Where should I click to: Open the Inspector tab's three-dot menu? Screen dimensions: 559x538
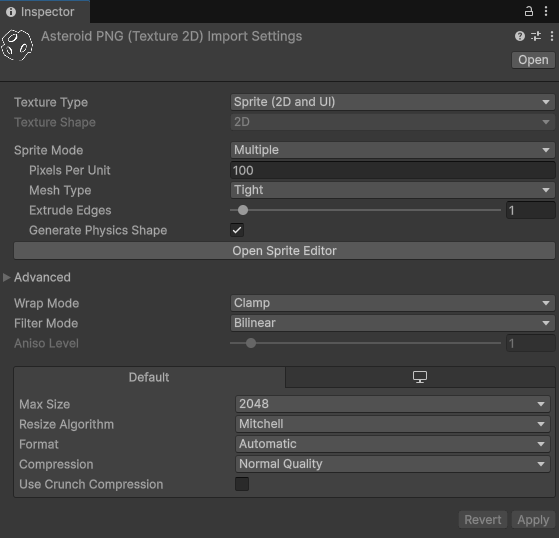tap(546, 11)
